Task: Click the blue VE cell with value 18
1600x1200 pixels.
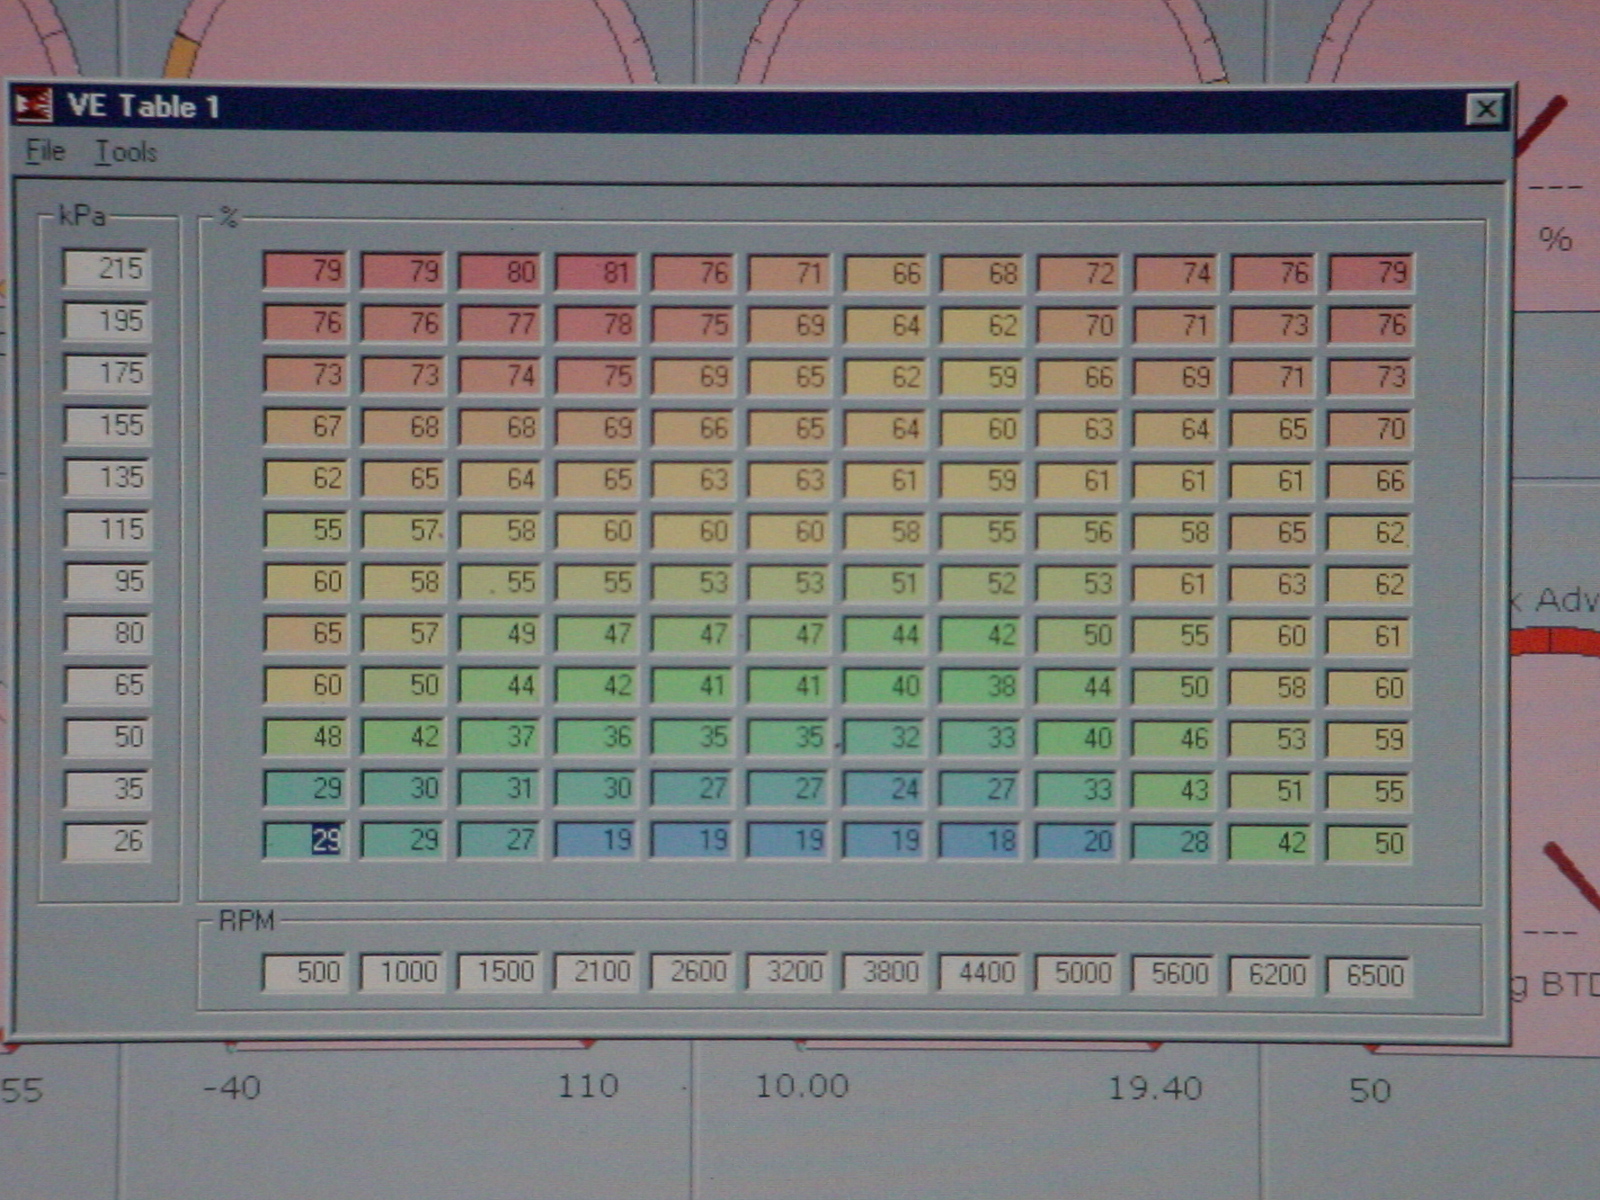Action: tap(981, 841)
